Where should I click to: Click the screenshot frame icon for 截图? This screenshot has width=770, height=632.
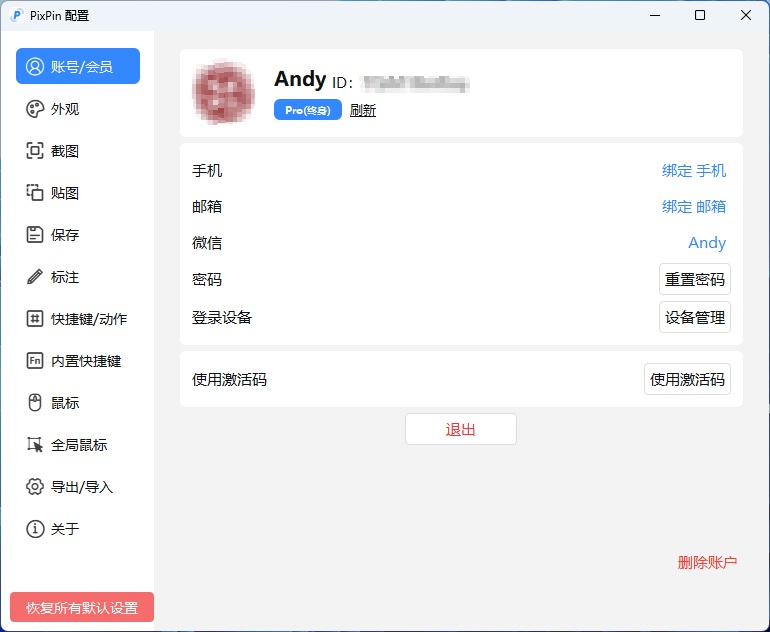point(35,151)
